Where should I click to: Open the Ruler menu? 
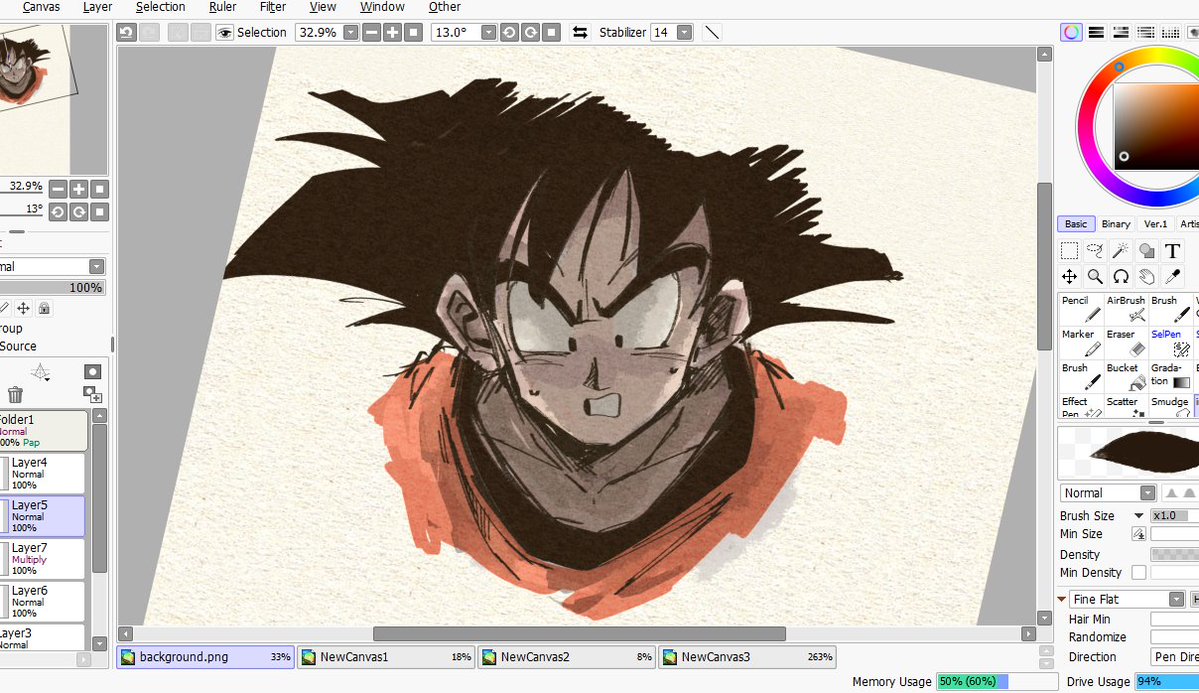(223, 7)
